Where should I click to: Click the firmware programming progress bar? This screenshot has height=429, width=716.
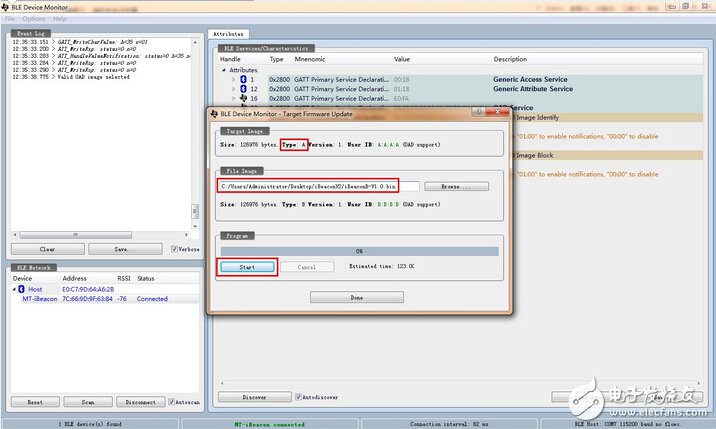point(358,250)
